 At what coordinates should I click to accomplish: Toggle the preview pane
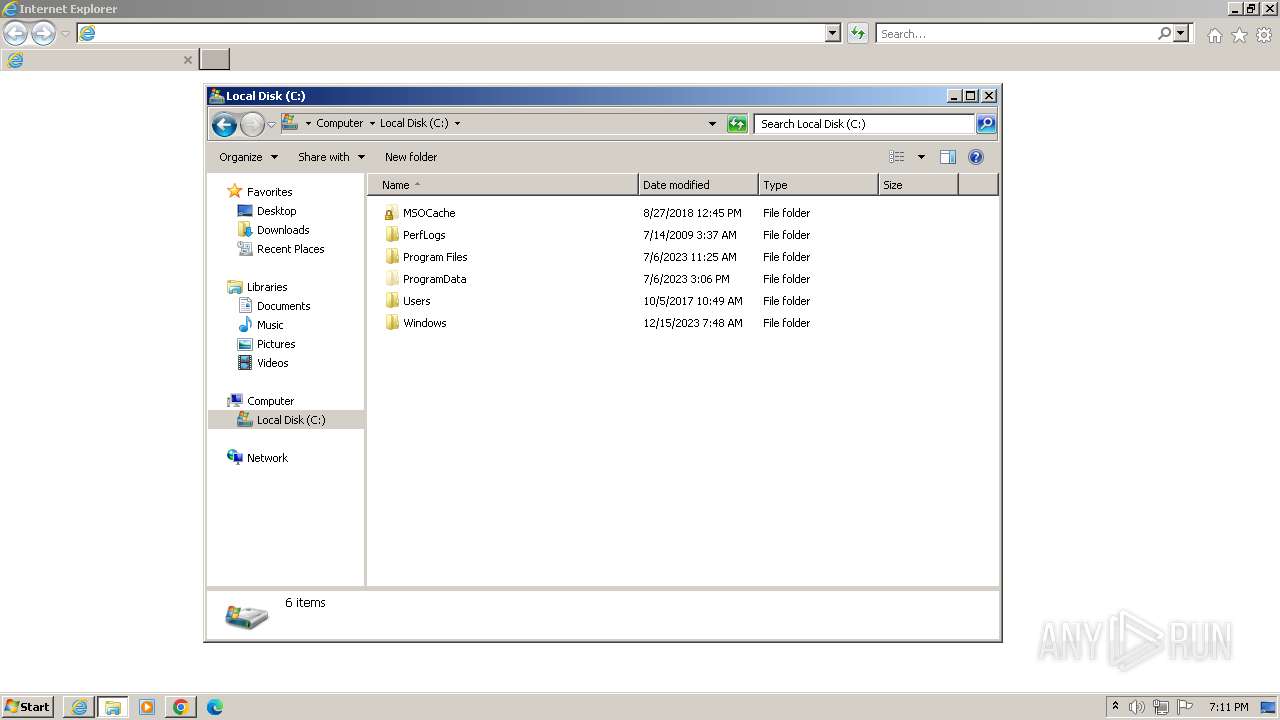pos(948,157)
